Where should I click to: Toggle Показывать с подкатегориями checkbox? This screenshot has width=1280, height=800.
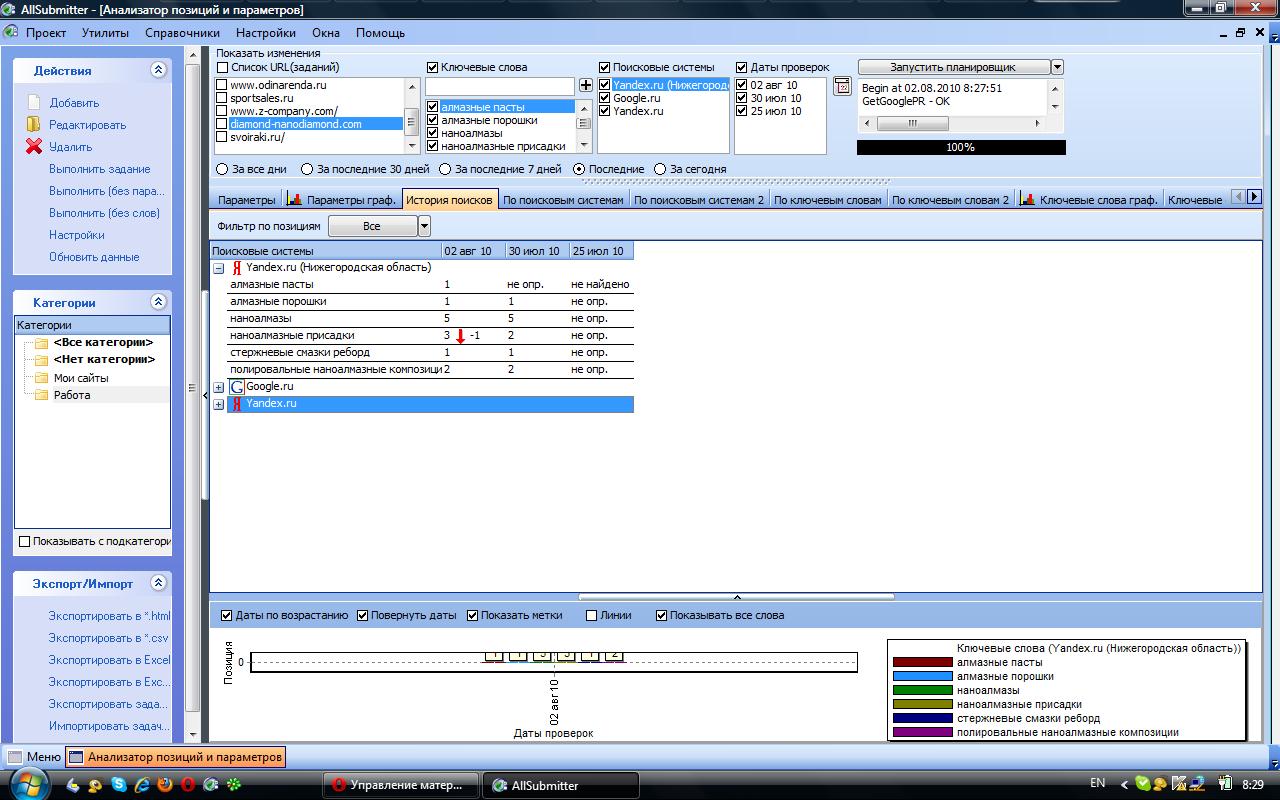point(25,541)
